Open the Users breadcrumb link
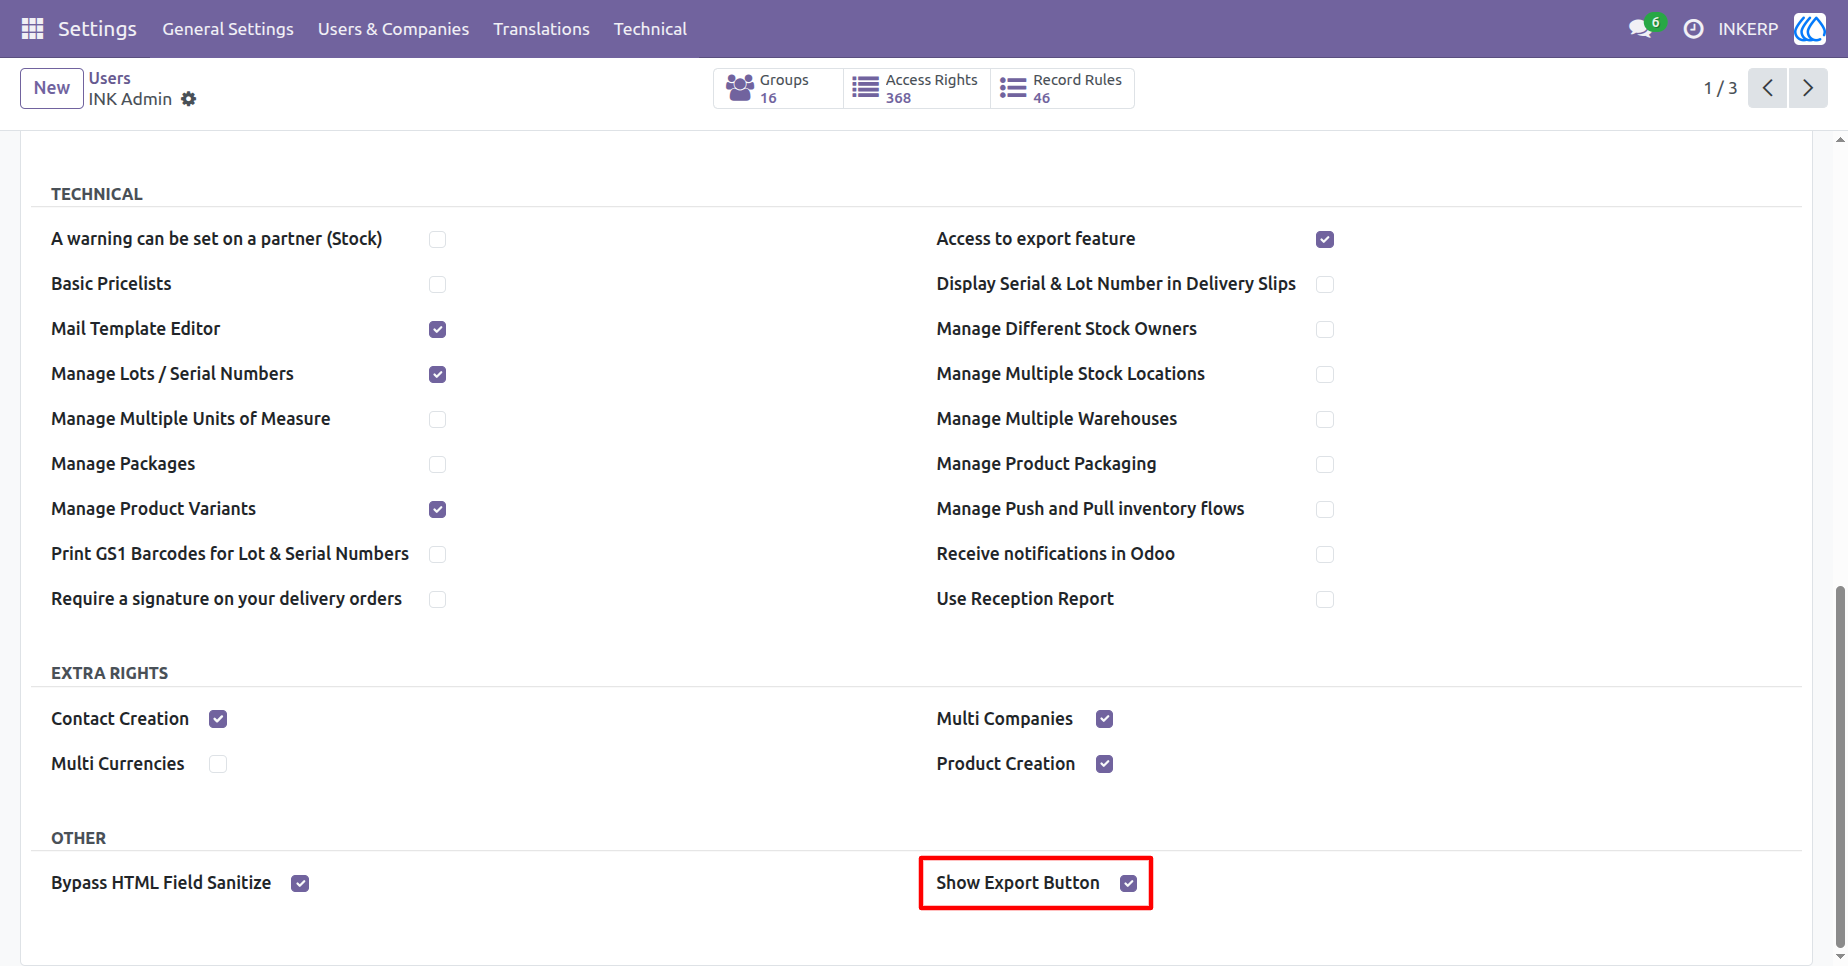The image size is (1848, 966). (x=110, y=78)
